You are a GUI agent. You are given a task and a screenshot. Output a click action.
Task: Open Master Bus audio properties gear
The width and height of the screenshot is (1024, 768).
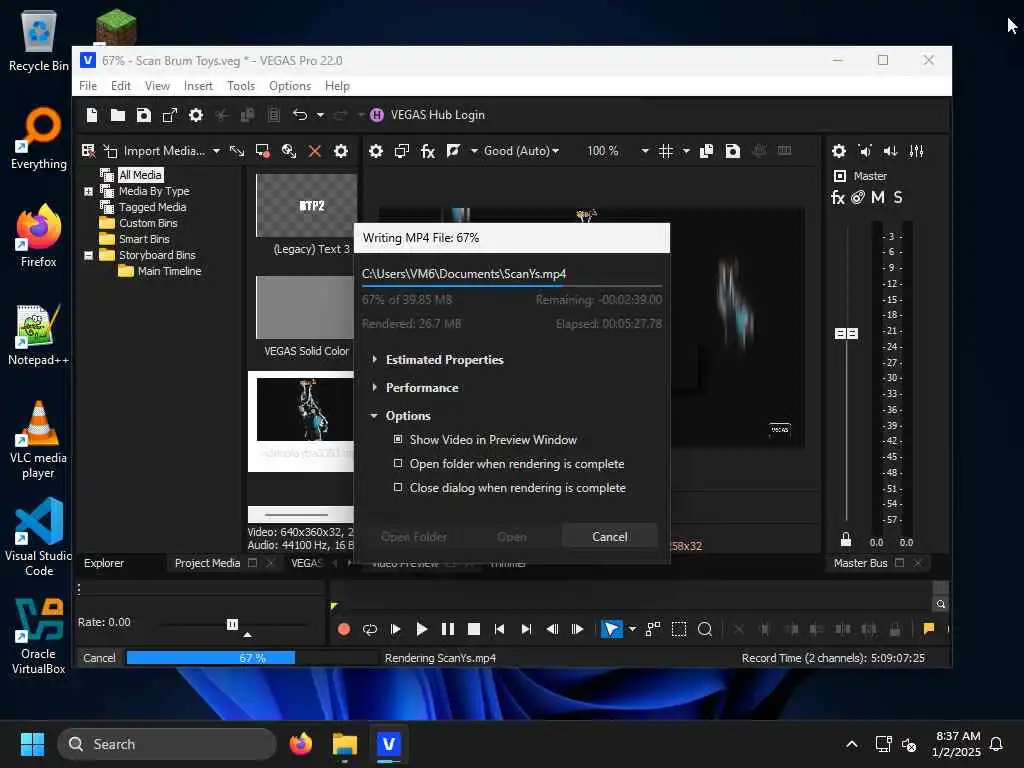tap(839, 151)
